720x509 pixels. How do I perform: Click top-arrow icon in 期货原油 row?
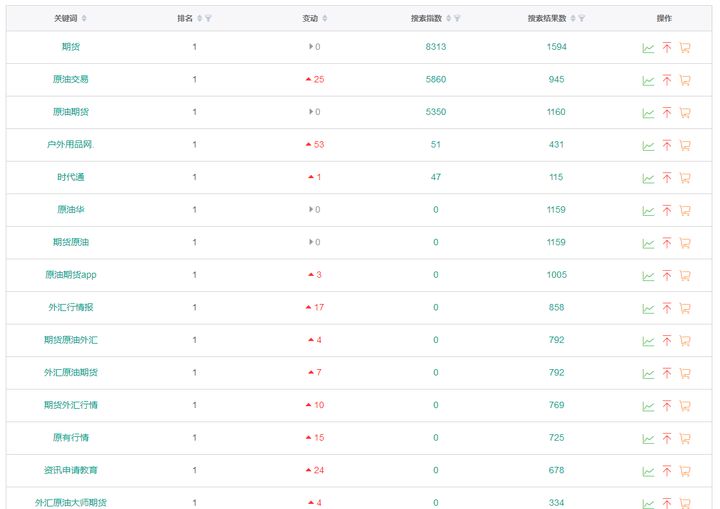pyautogui.click(x=667, y=243)
